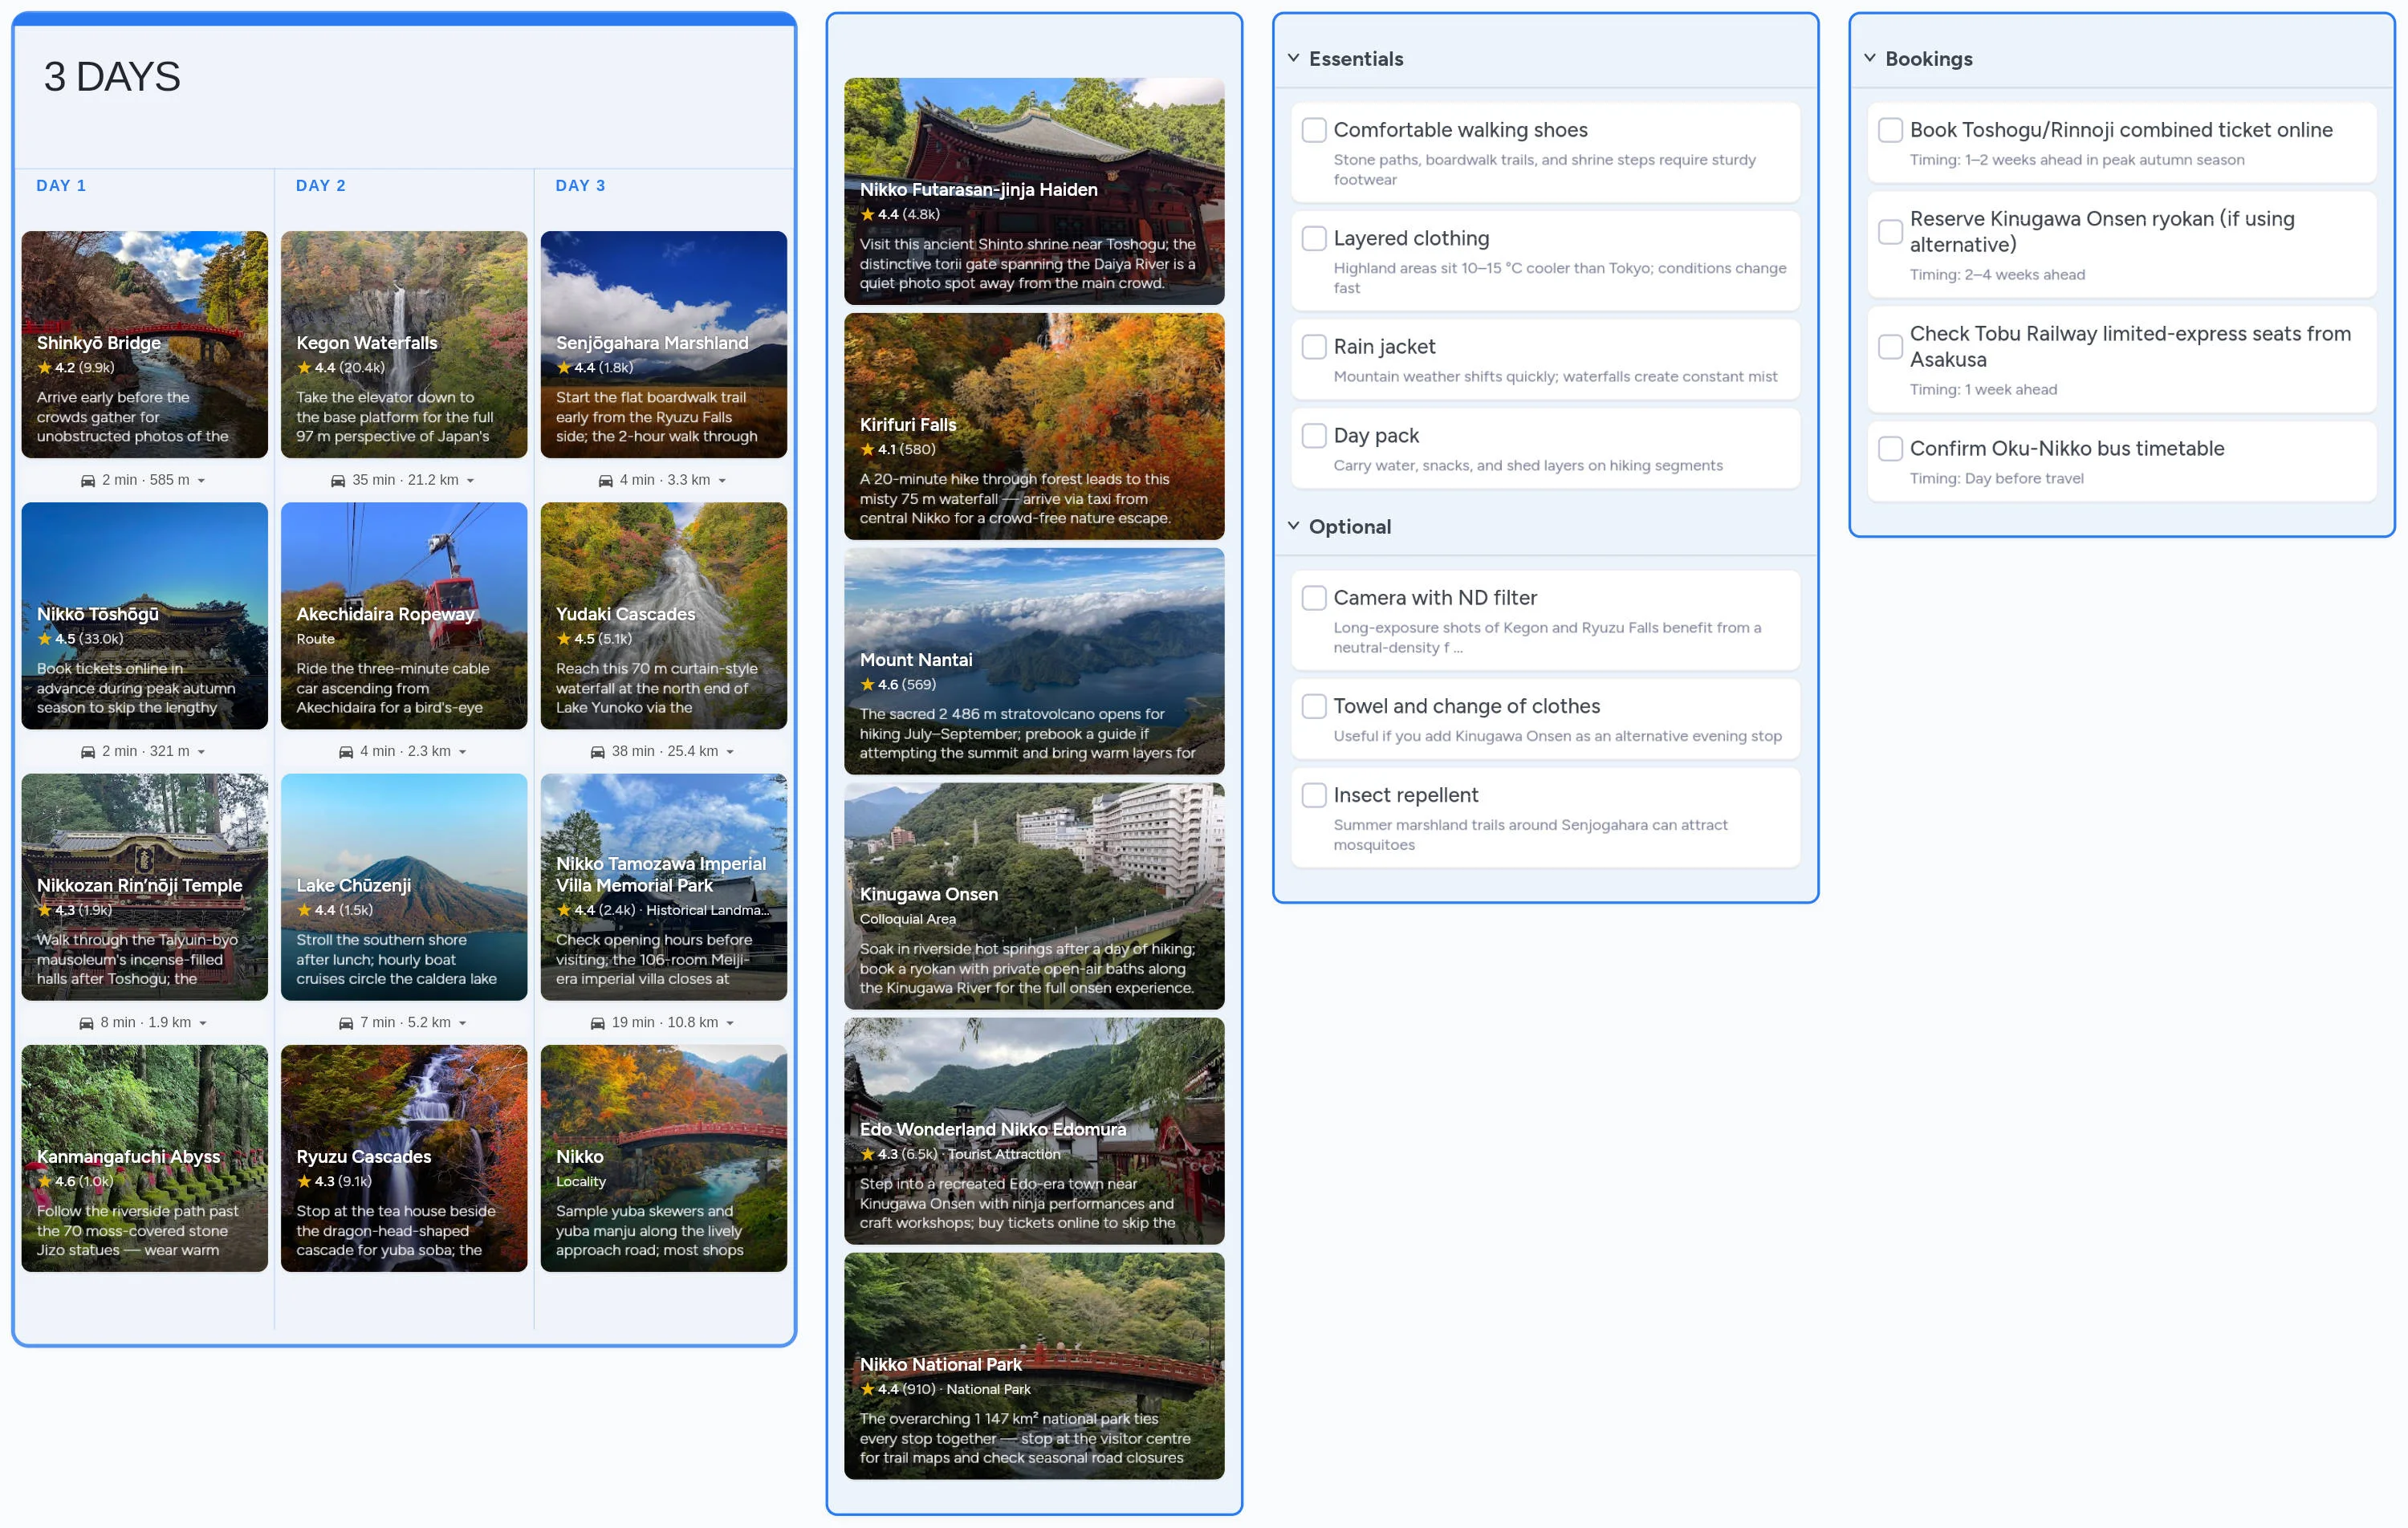Select the DAY 1 column header
Screen dimensions: 2408x1528
pos(61,185)
